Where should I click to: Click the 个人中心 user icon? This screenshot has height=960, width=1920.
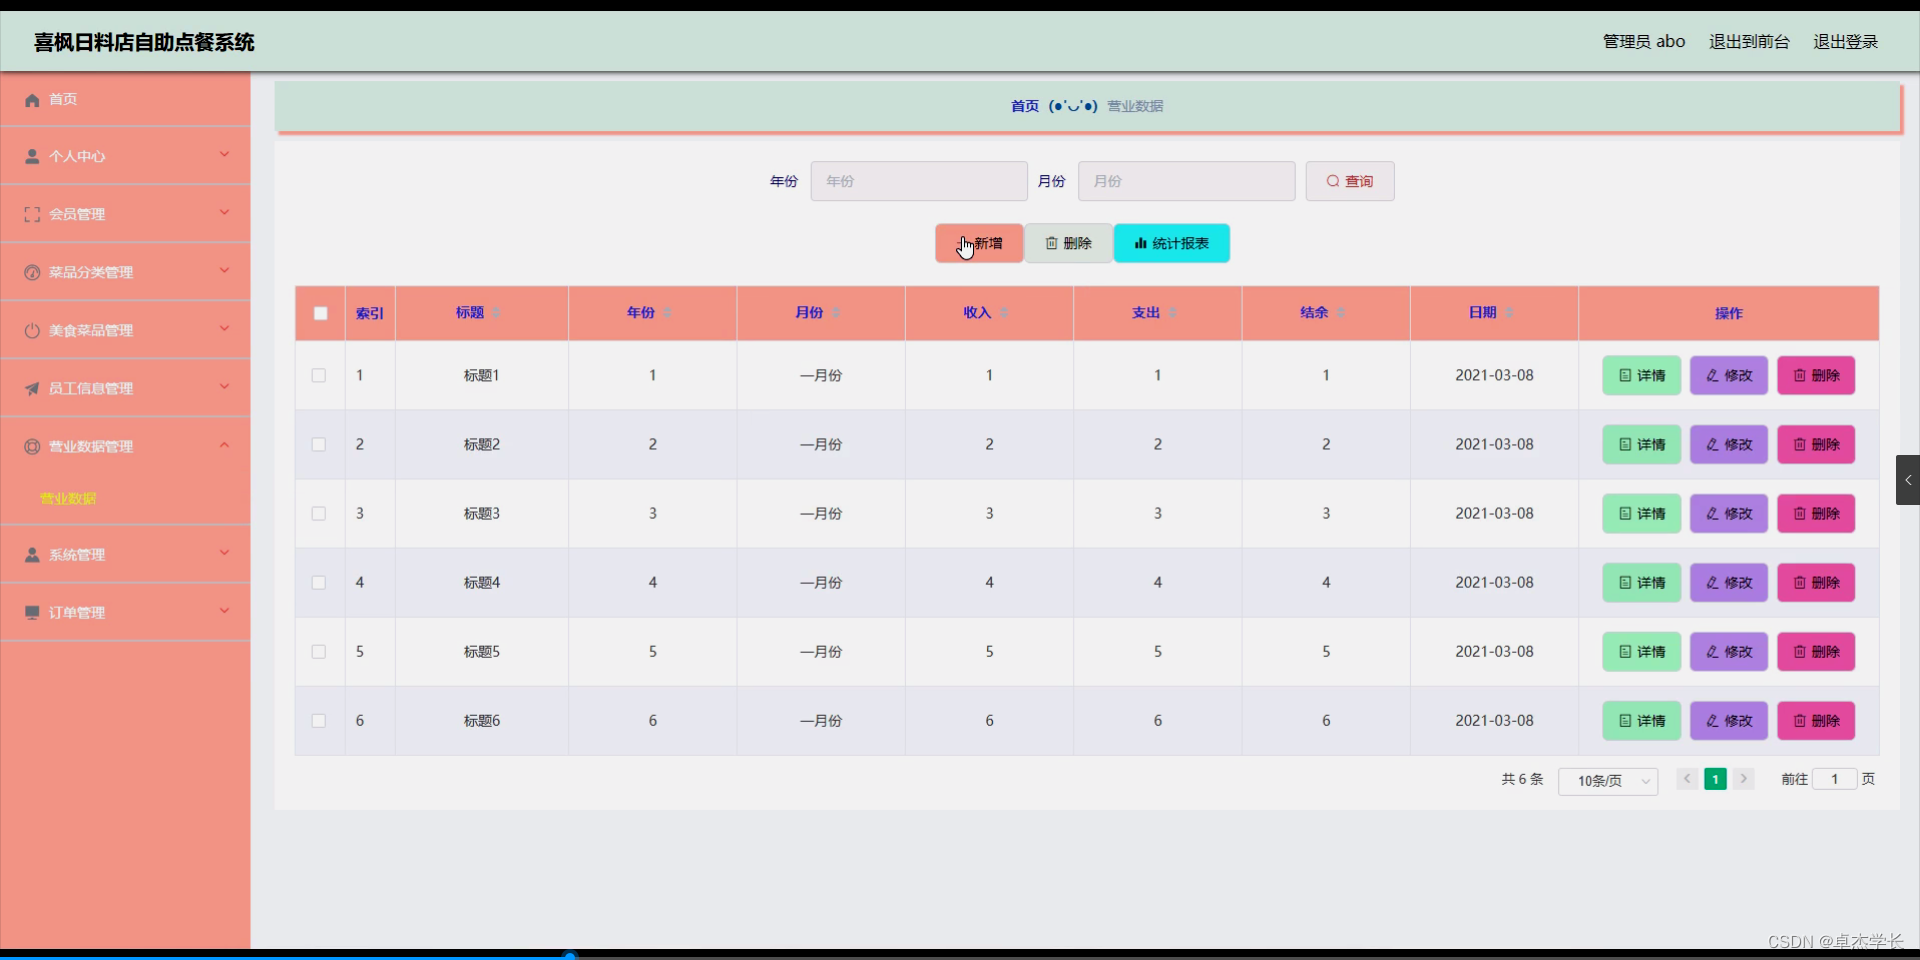[x=31, y=156]
